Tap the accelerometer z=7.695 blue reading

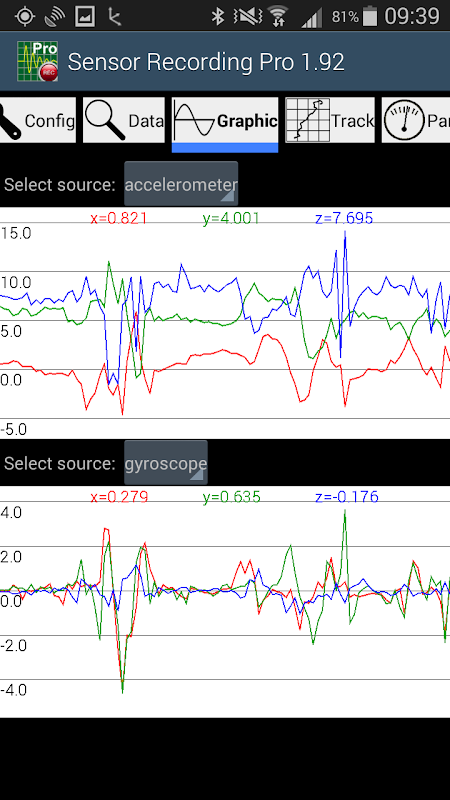click(x=344, y=218)
